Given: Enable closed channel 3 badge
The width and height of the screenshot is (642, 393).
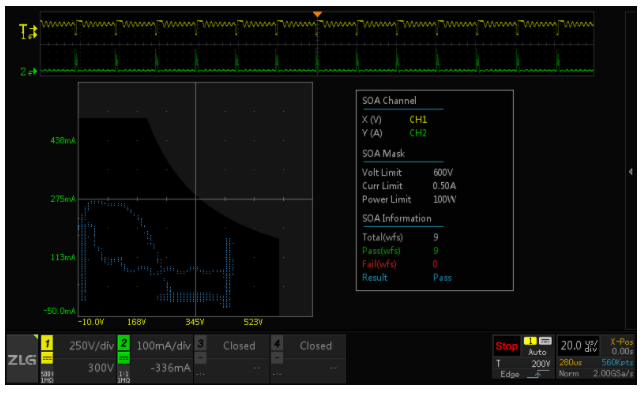Looking at the screenshot, I should (200, 343).
